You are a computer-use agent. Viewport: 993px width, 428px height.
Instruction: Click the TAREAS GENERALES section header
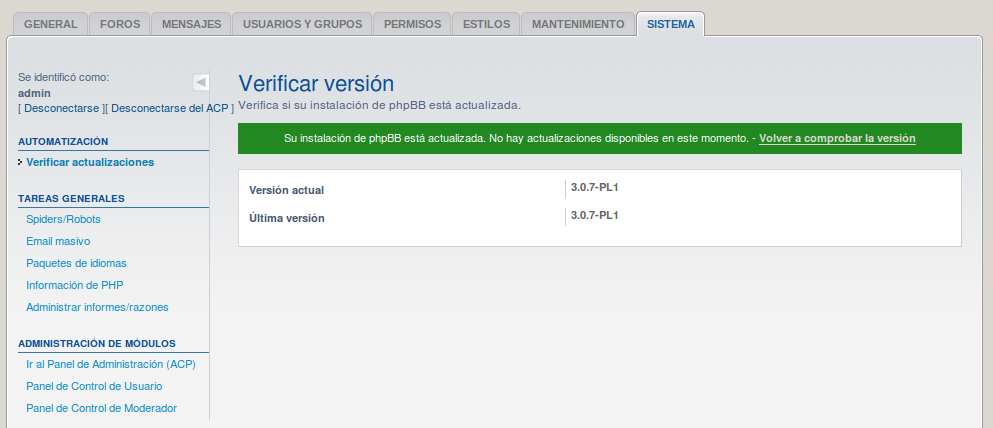coord(72,198)
